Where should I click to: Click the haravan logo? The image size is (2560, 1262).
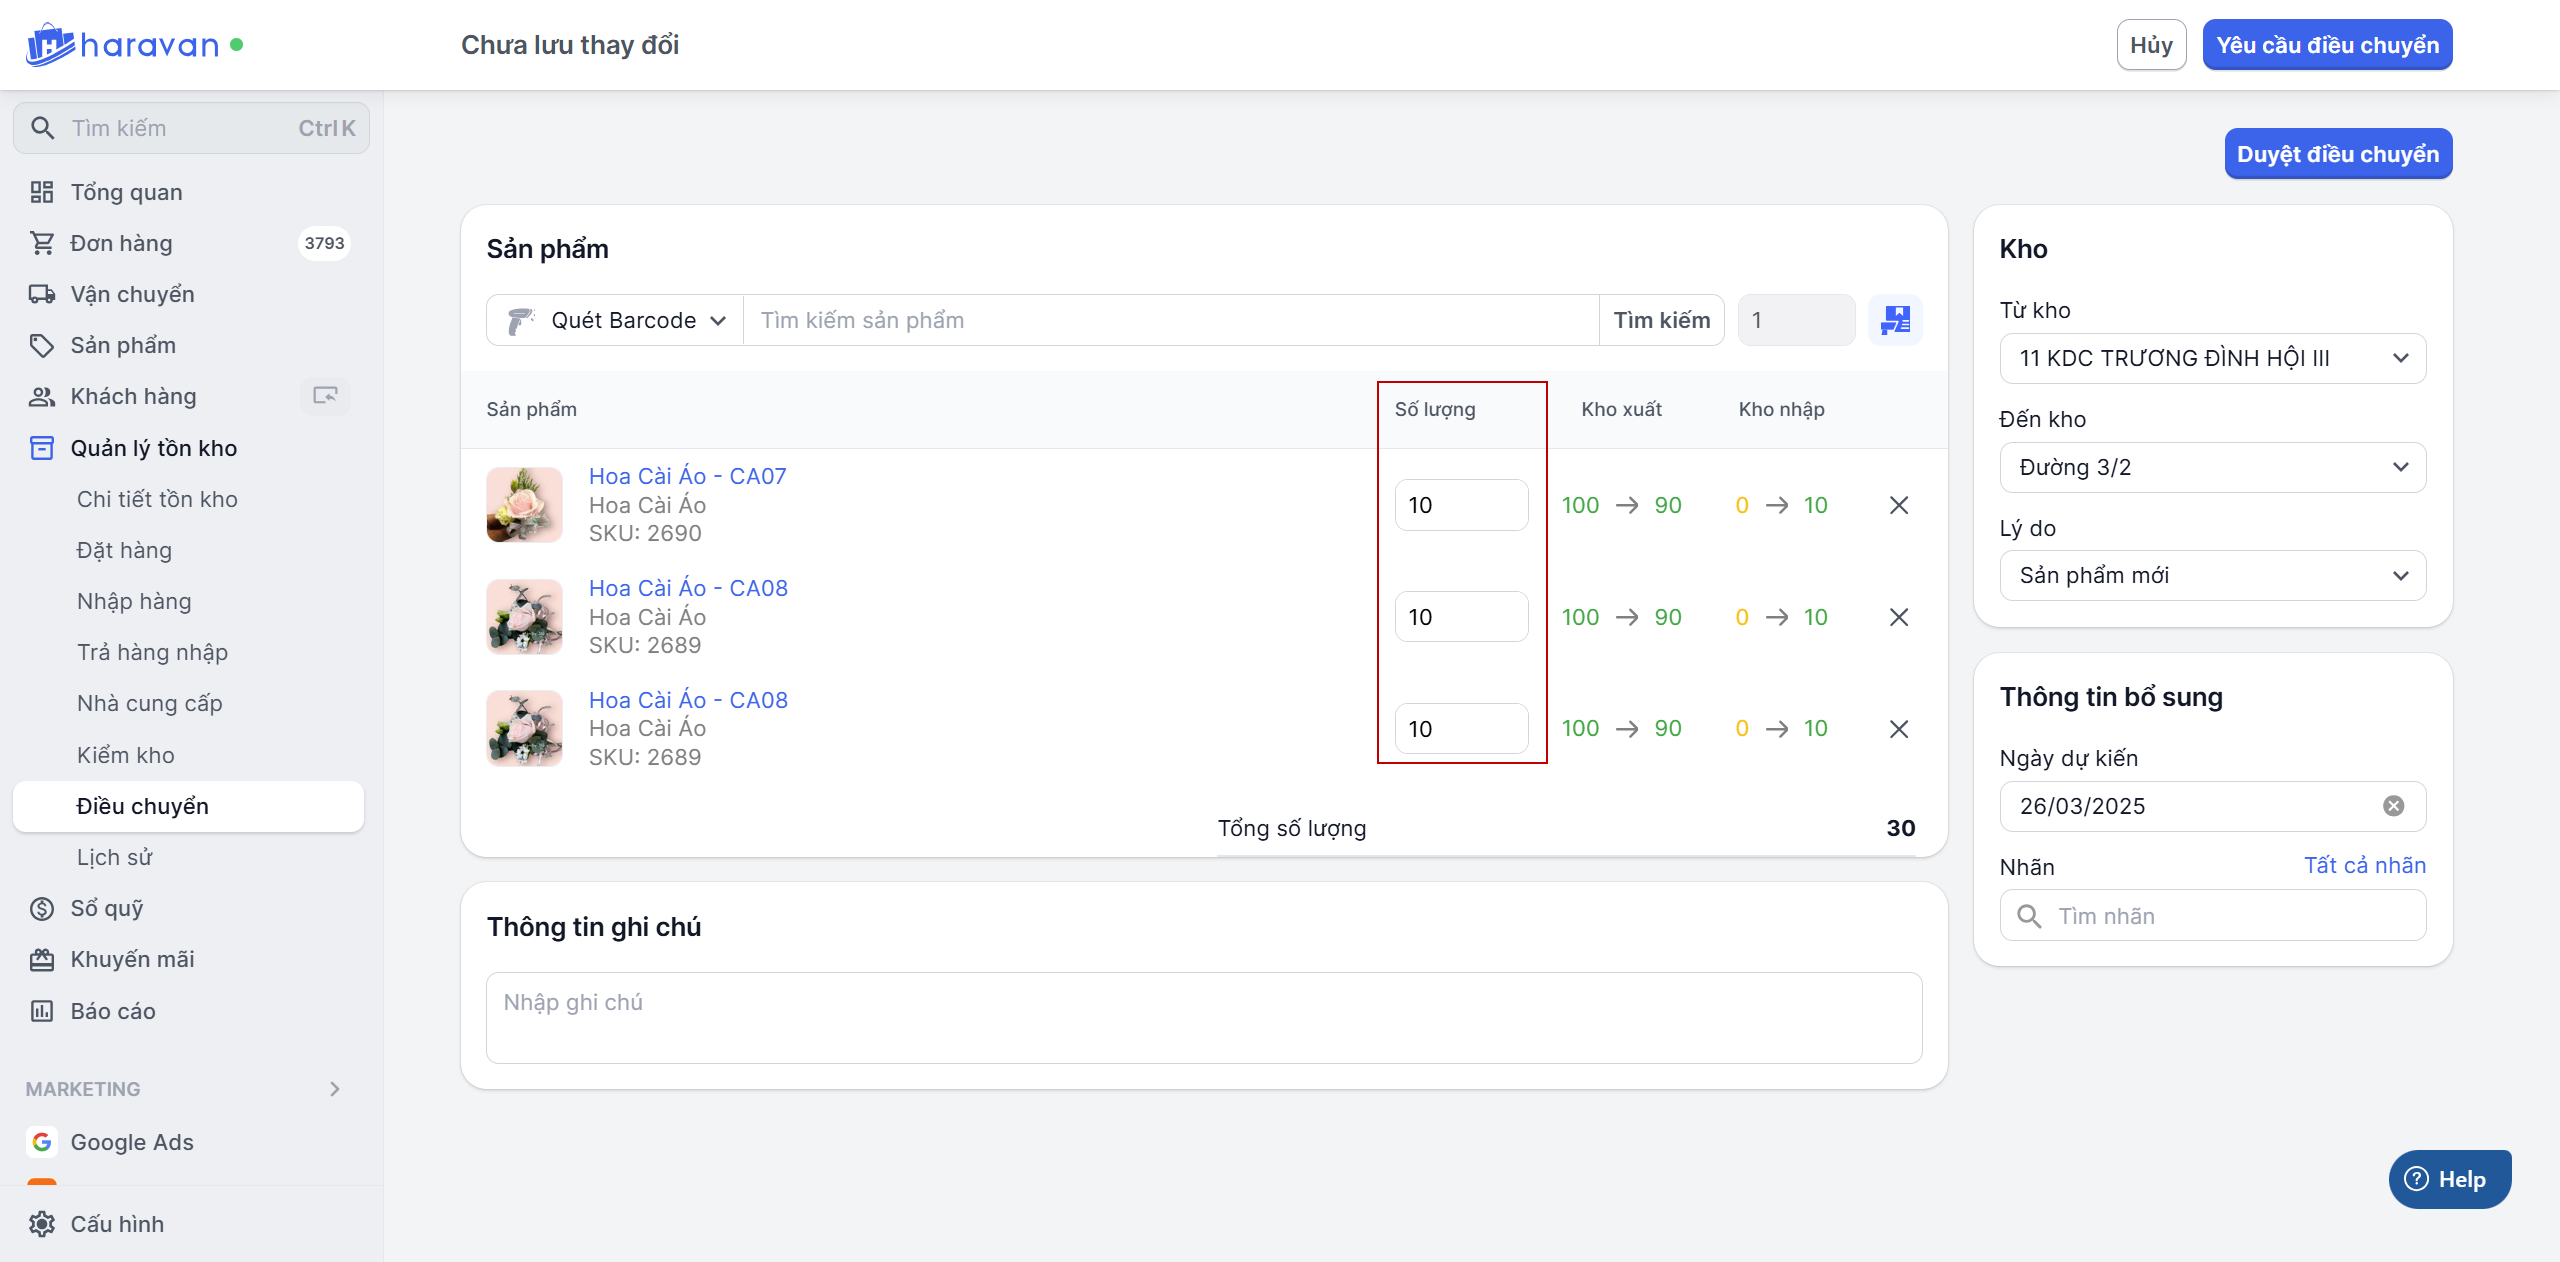[x=122, y=45]
